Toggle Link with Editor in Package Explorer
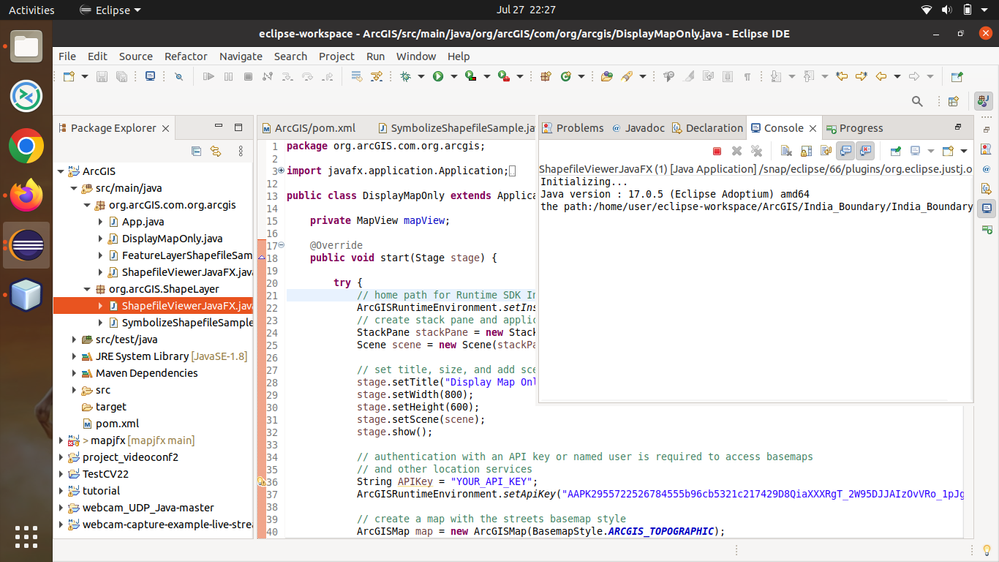 pyautogui.click(x=215, y=151)
